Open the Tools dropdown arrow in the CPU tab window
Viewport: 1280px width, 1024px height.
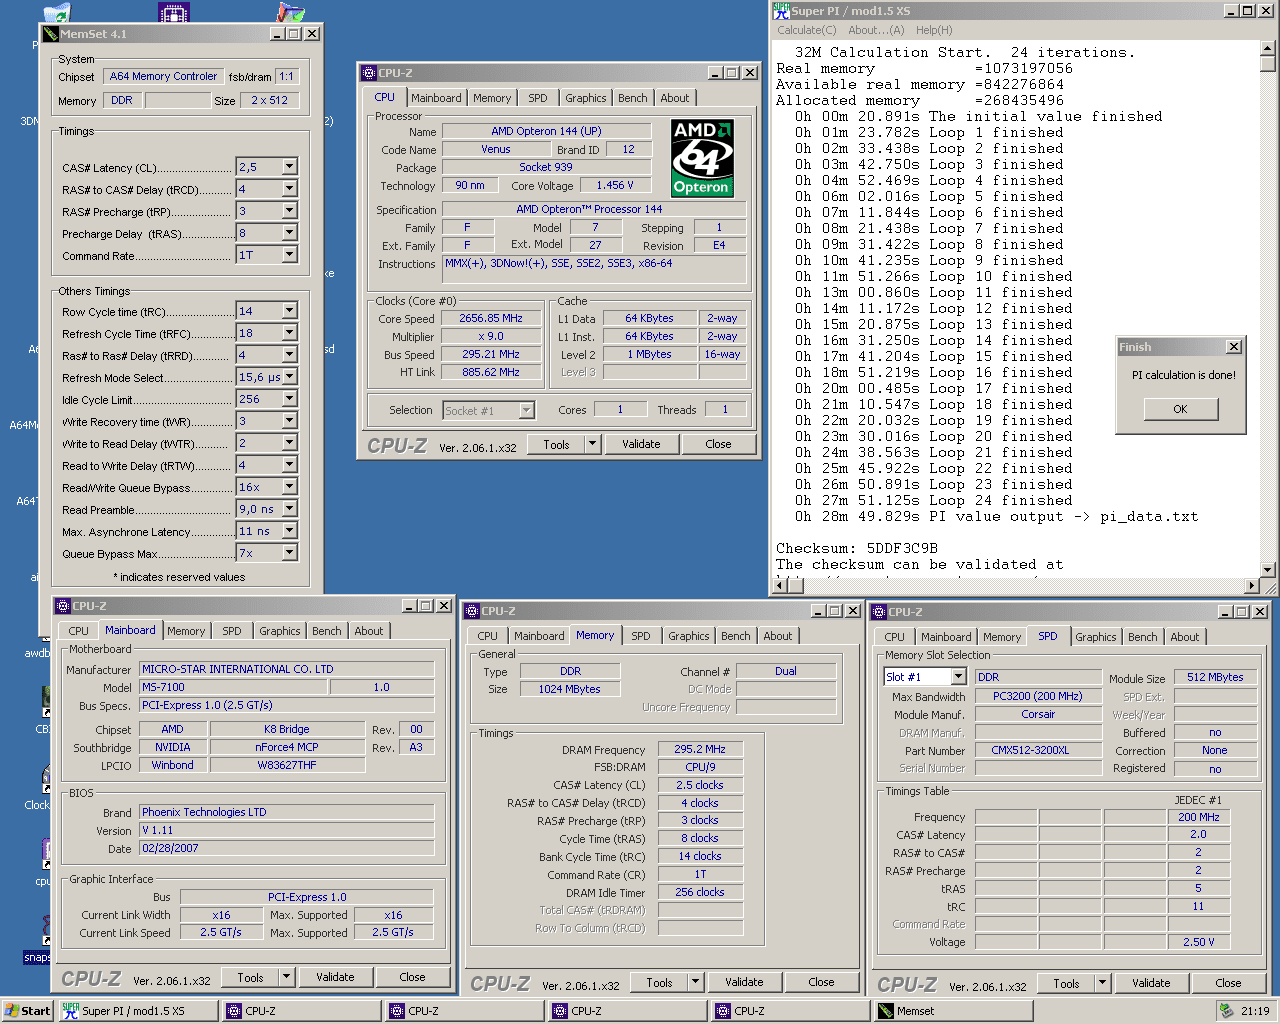coord(592,444)
